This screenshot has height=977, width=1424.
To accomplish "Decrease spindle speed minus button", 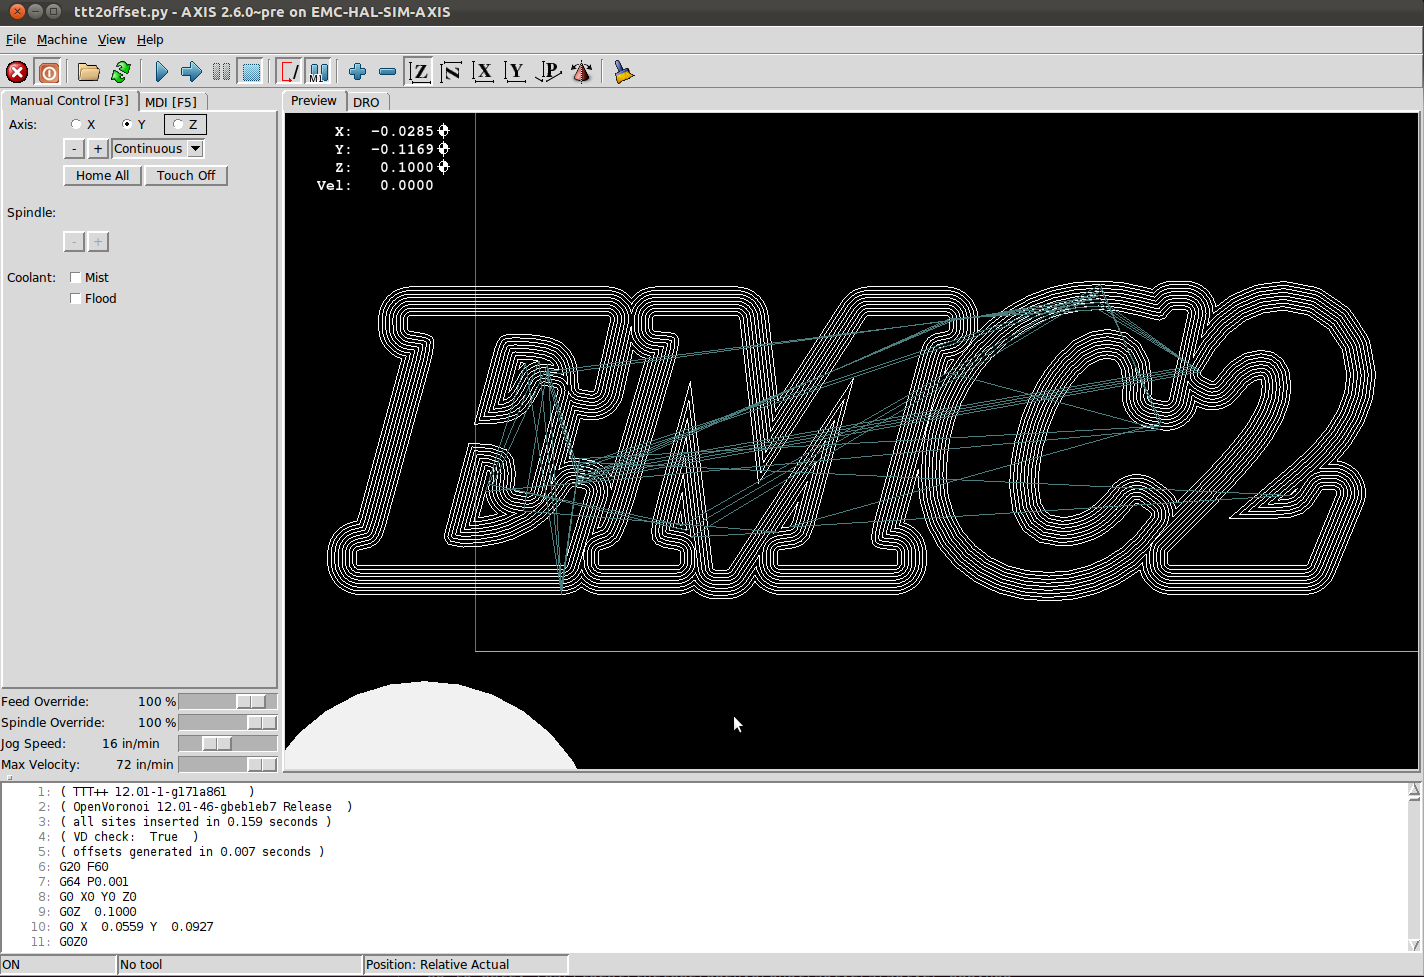I will coord(74,242).
